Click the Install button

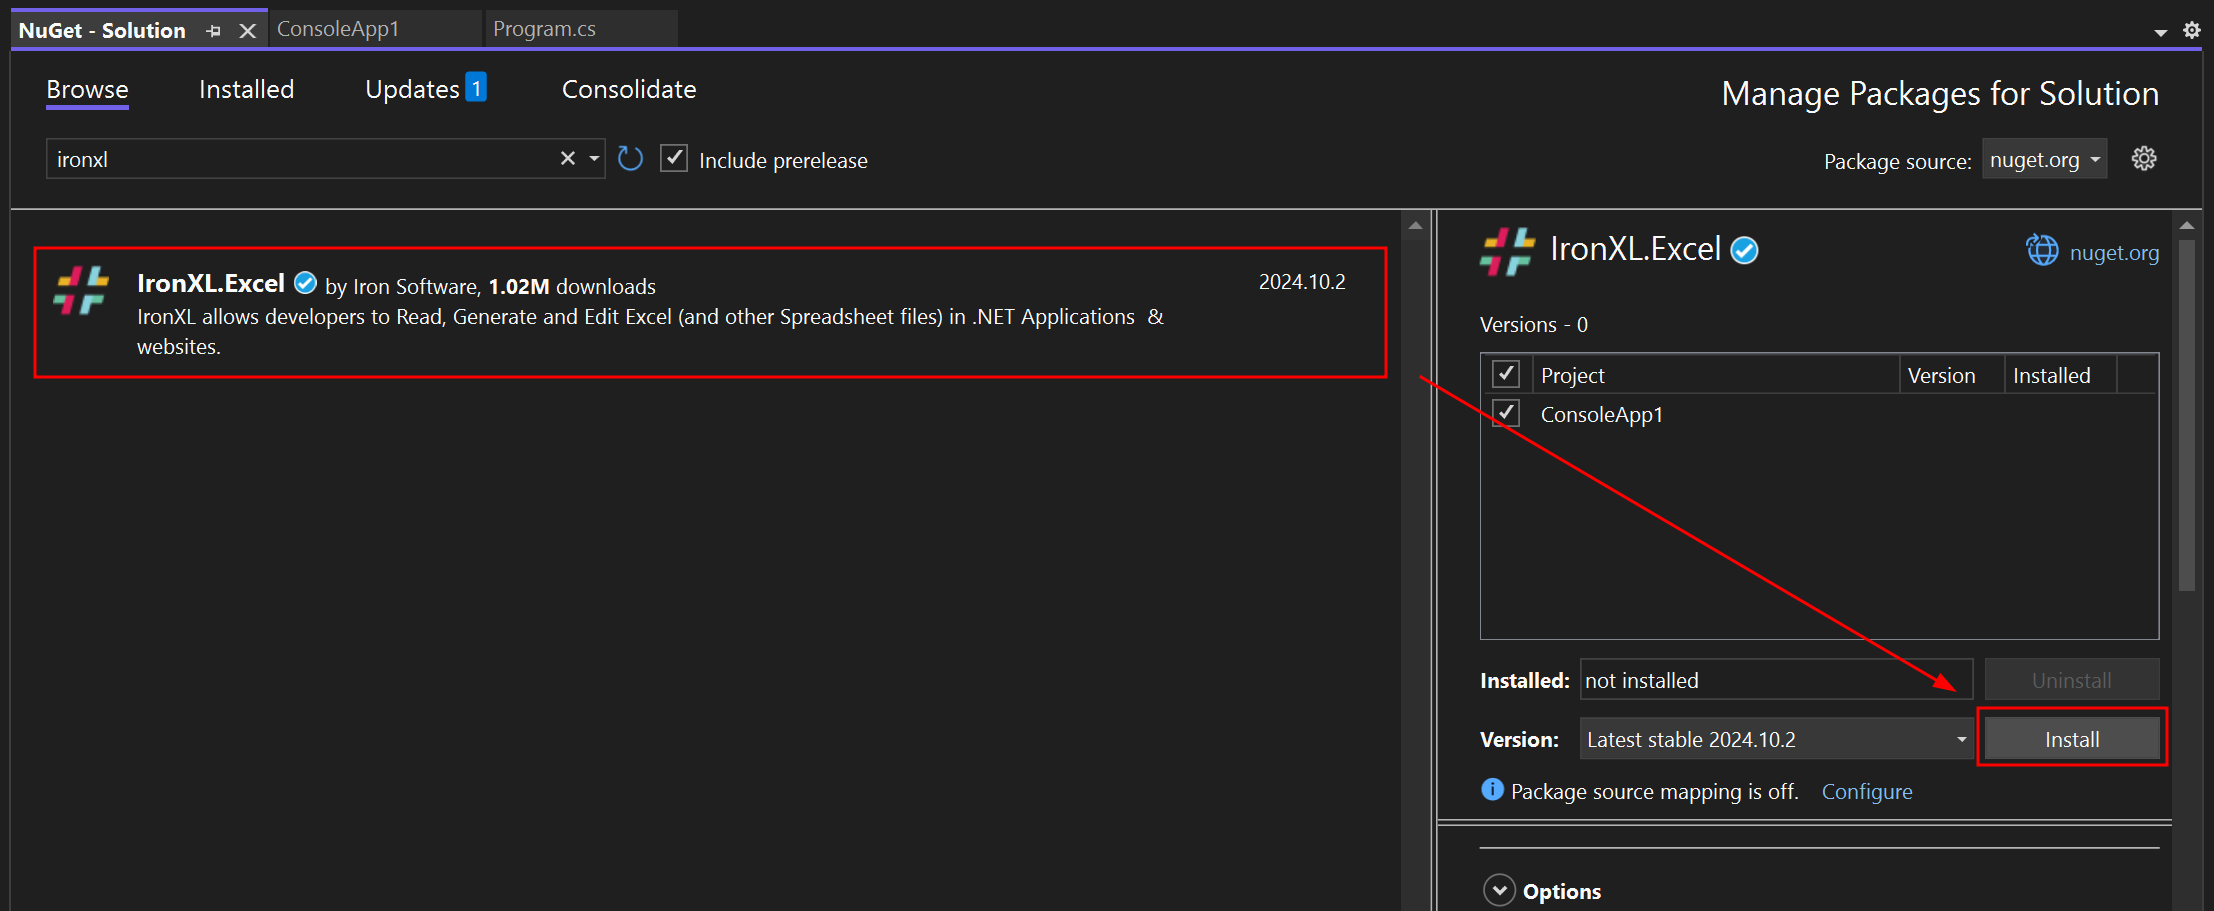2072,739
